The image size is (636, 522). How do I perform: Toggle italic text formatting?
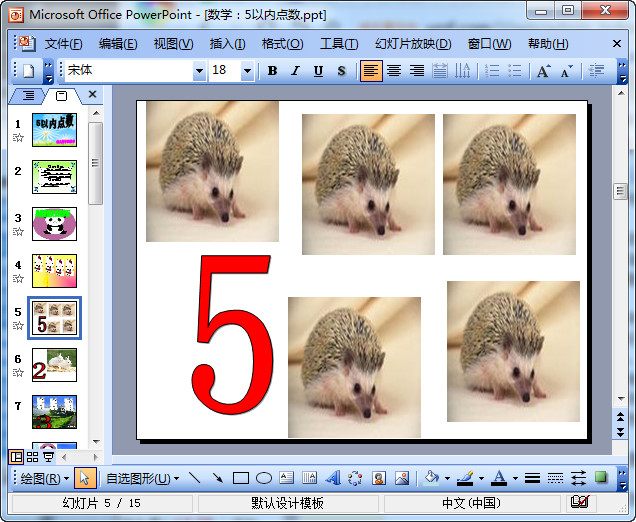tap(295, 71)
